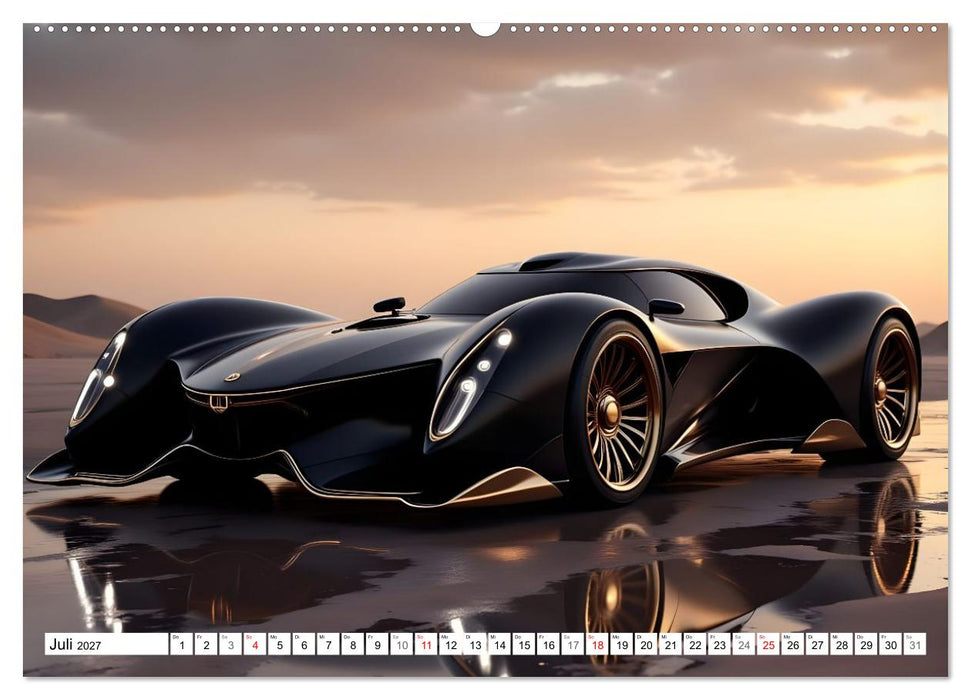Screen dimensions: 971x700
Task: Select day 6 in the calendar strip
Action: click(x=304, y=644)
